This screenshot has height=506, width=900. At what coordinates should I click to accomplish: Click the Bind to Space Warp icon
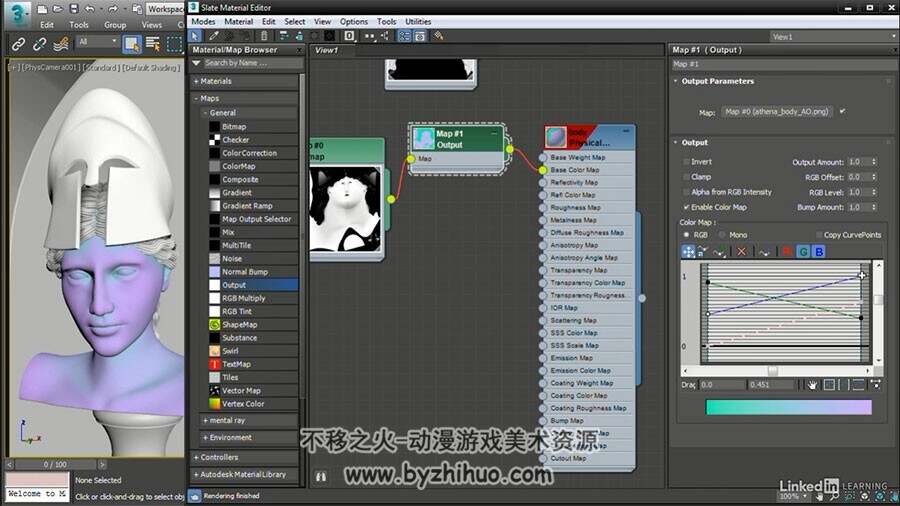pyautogui.click(x=60, y=44)
